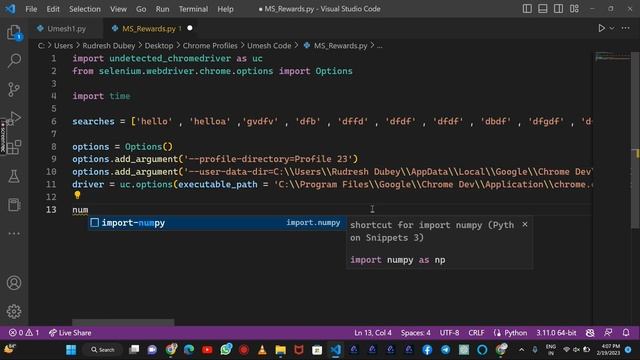Toggle the Secondary Side Bar layout icon
640x360 pixels.
(558, 9)
